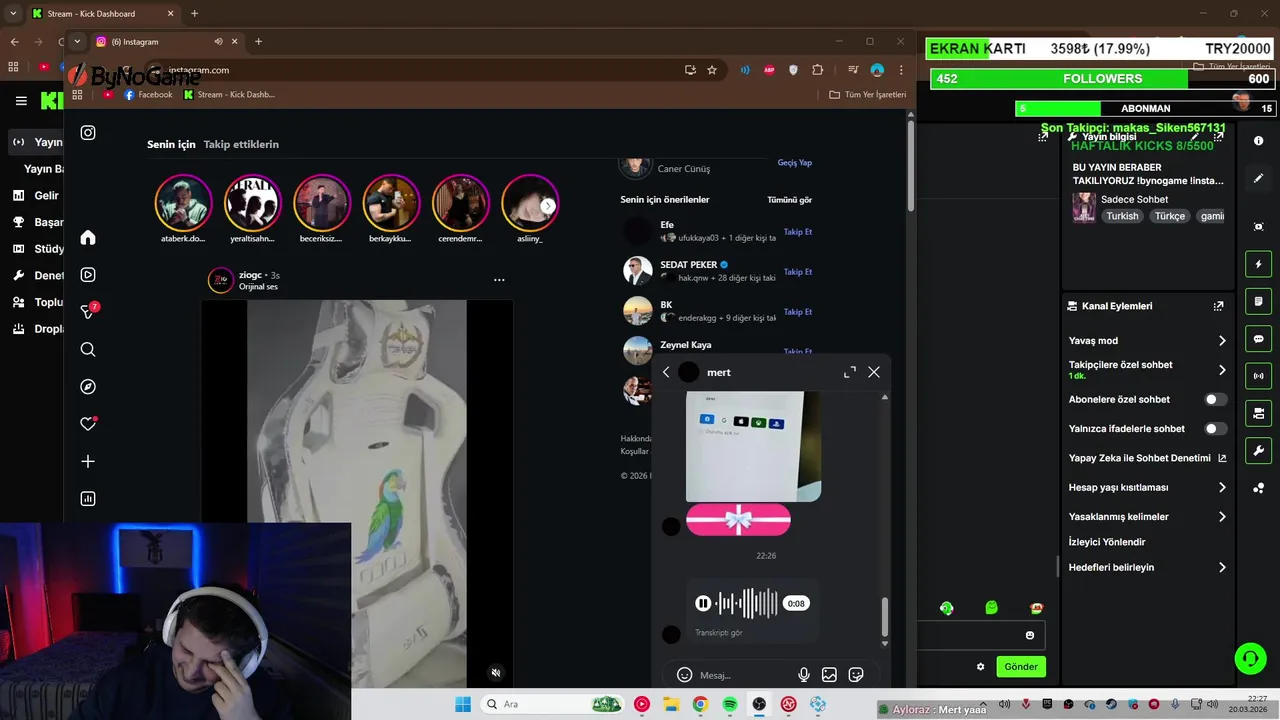Go back in mert chat window
This screenshot has height=720, width=1280.
[666, 372]
